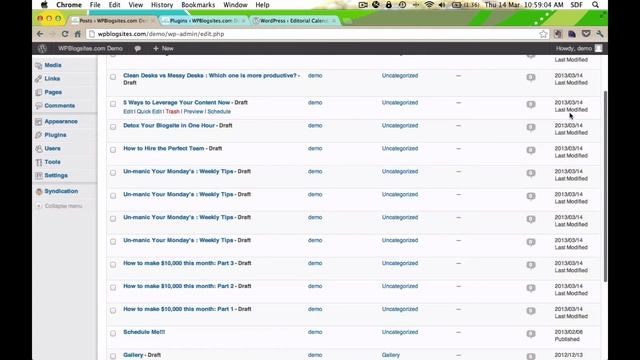The image size is (640, 360).
Task: Open the comments bubble in admin bar
Action: pos(138,49)
